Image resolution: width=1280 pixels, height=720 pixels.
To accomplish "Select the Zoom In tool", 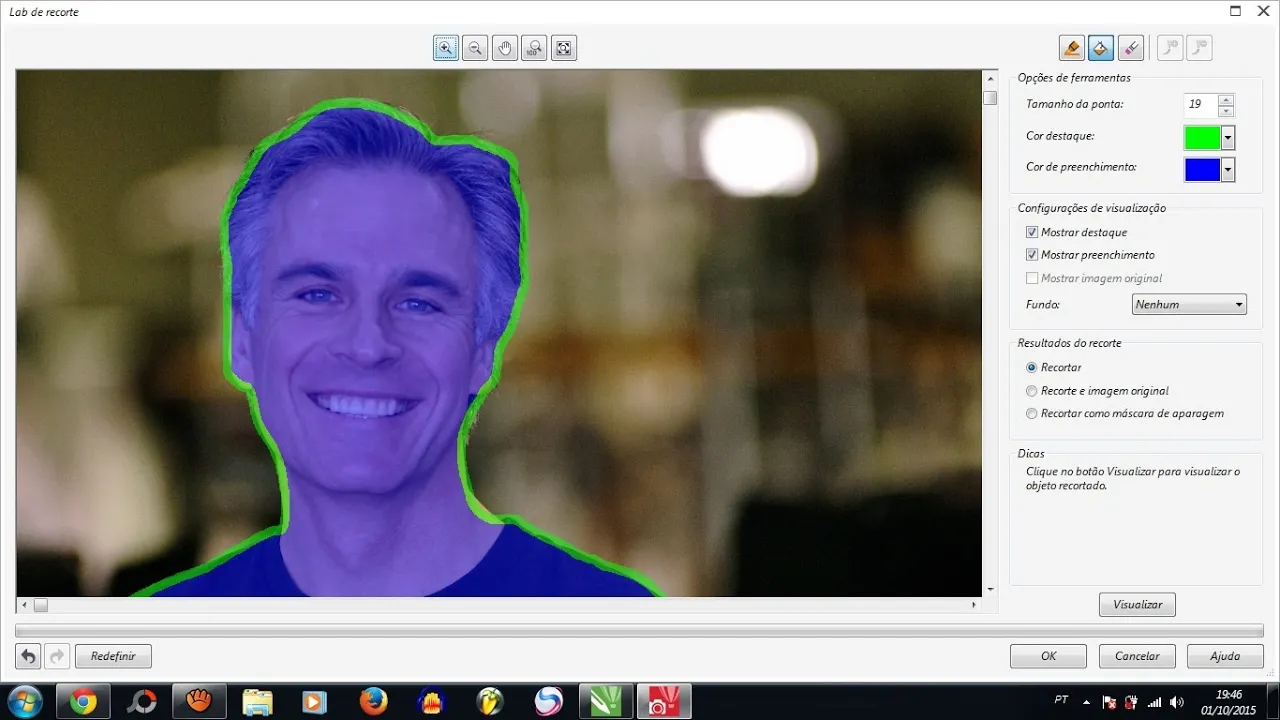I will 446,48.
